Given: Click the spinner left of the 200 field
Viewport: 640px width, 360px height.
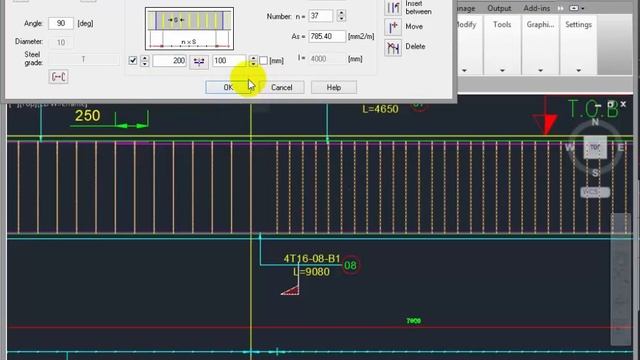Looking at the screenshot, I should tap(144, 61).
